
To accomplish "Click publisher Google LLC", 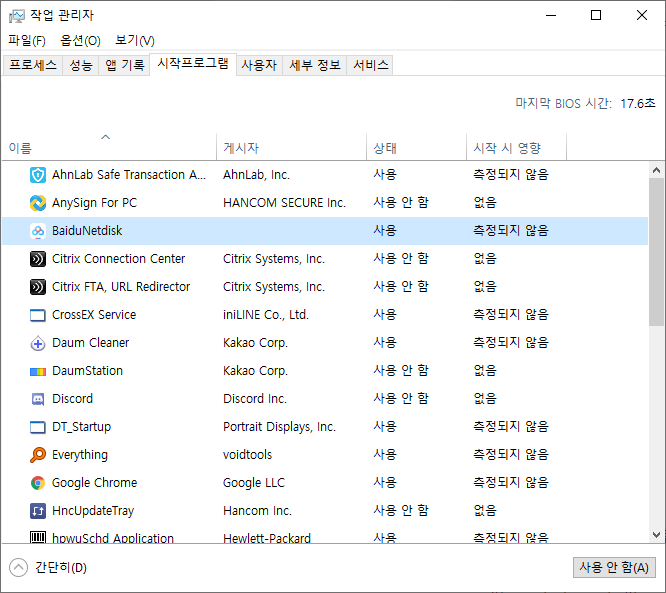I will click(x=254, y=483).
